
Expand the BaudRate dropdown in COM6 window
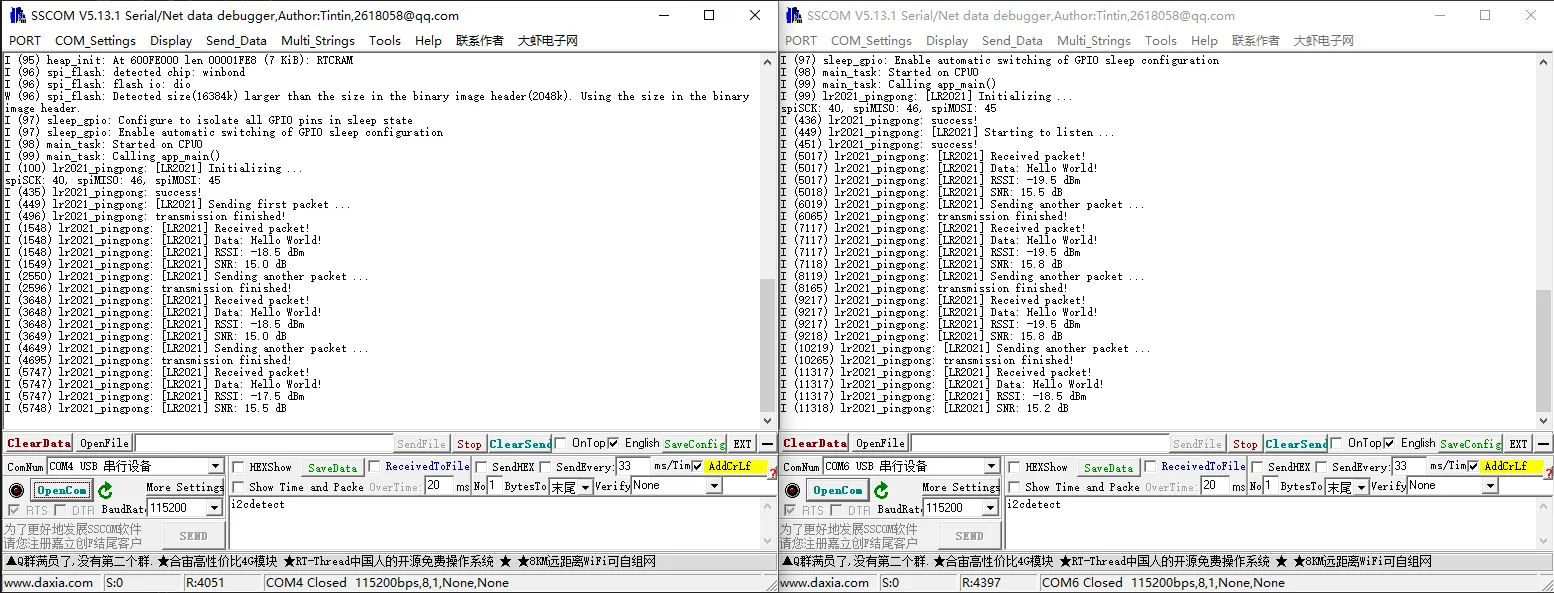pos(990,508)
